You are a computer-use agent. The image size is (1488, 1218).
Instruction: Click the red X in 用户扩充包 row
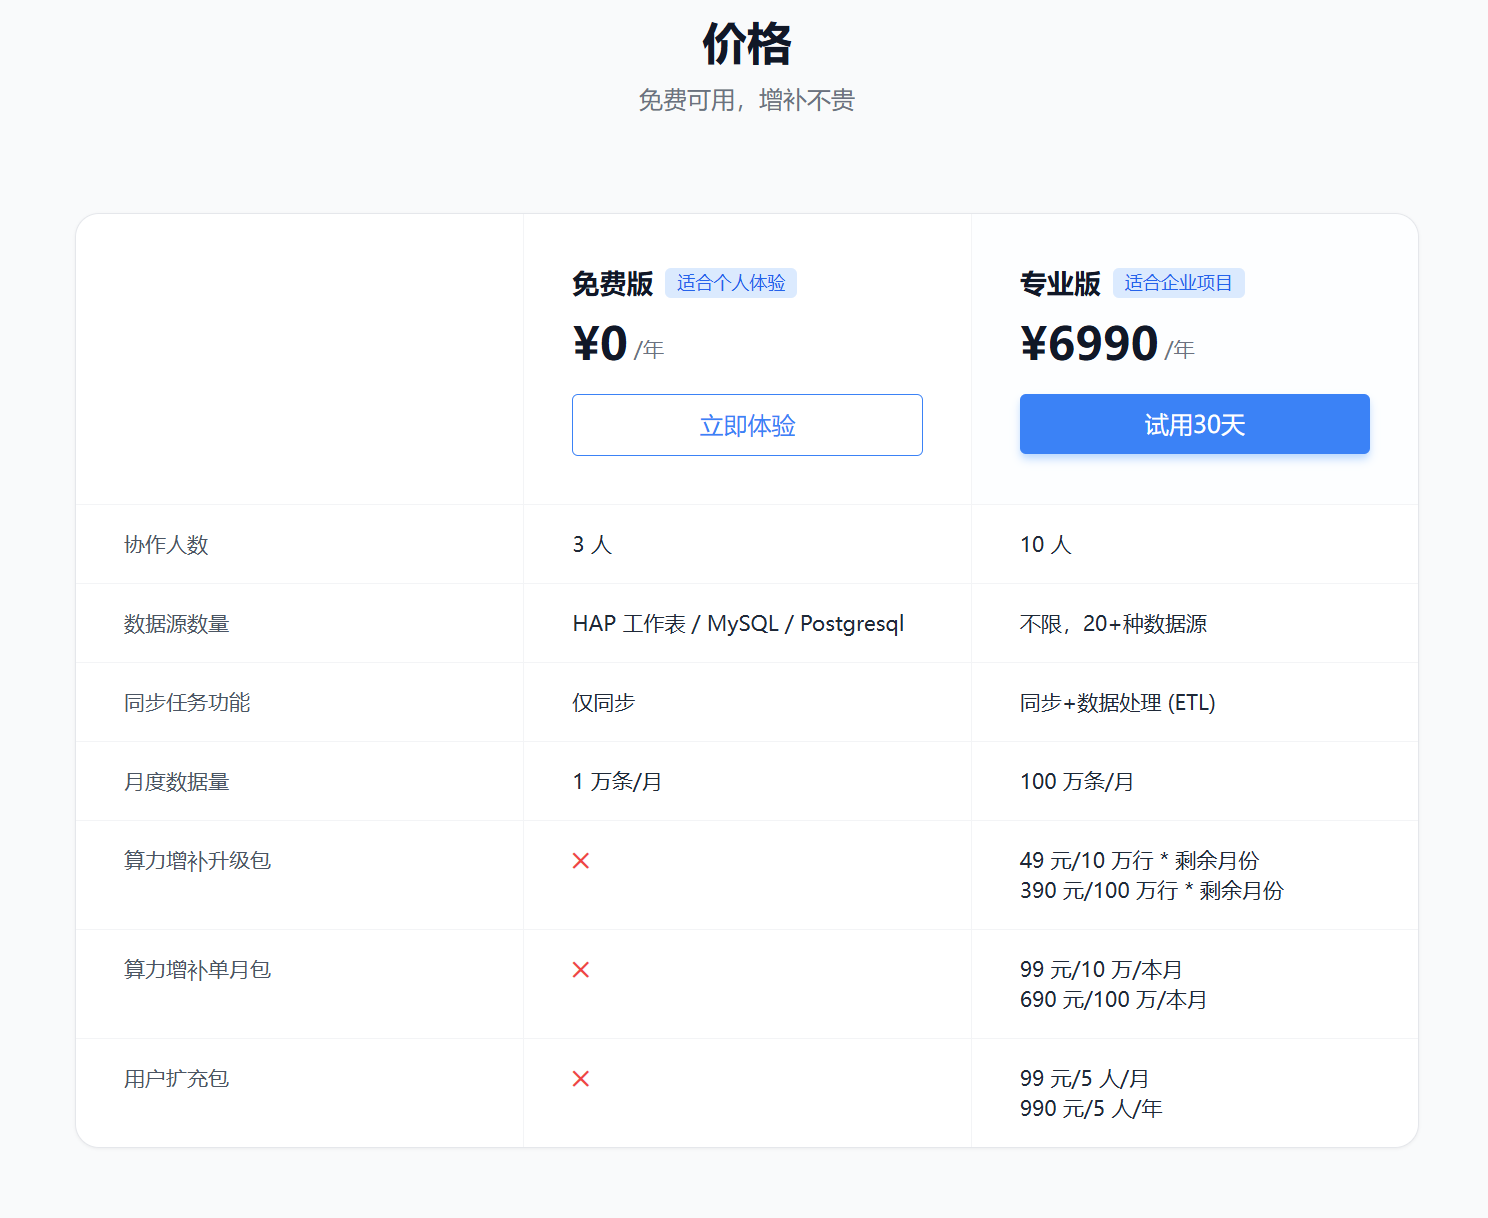[580, 1079]
